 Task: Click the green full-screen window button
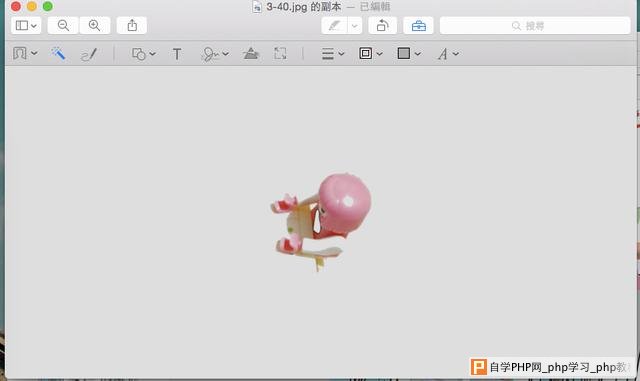tap(48, 6)
